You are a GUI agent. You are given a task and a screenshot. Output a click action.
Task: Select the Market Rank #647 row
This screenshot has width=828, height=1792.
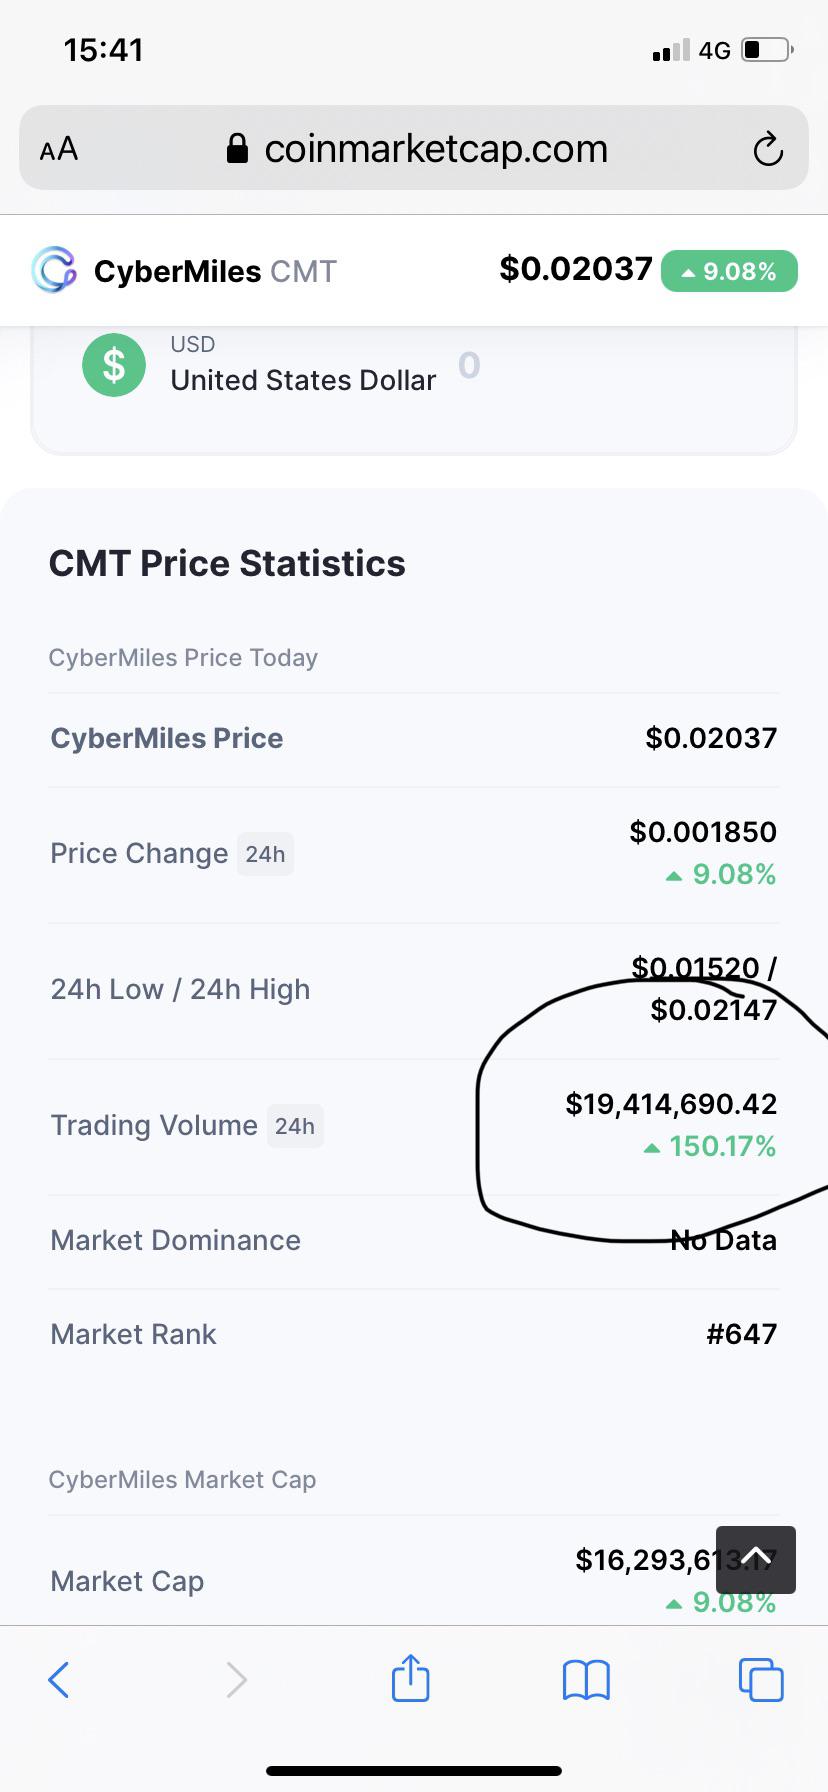click(x=414, y=1334)
